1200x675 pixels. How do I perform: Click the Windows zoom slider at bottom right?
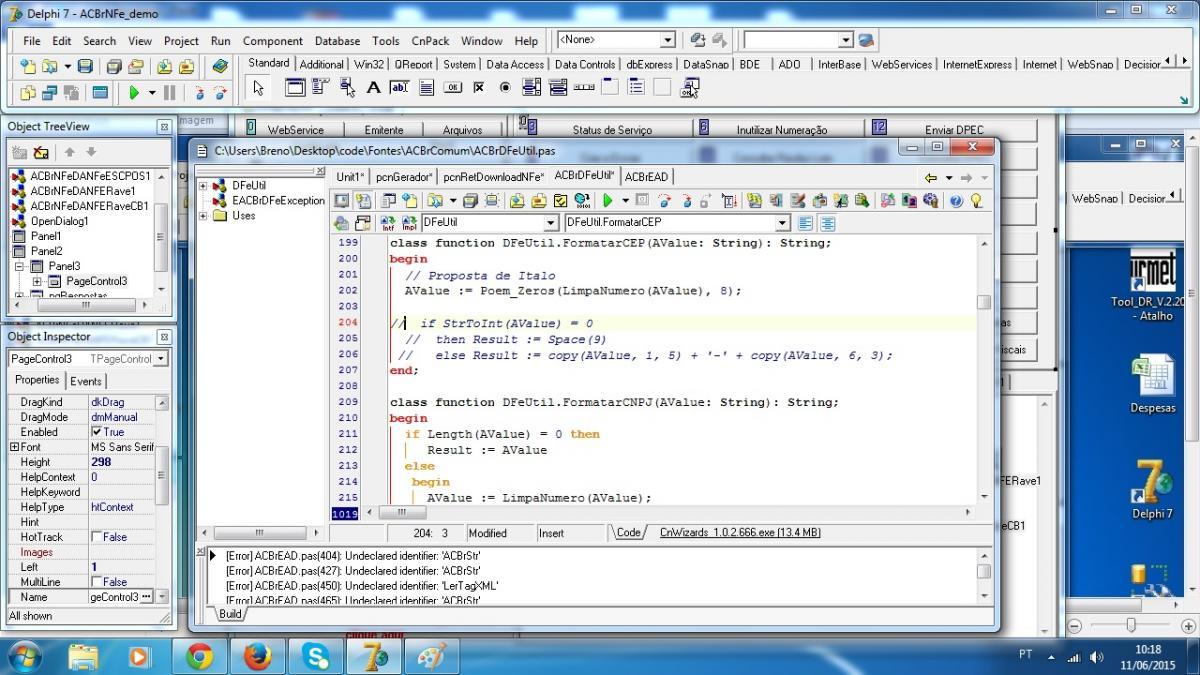coord(1131,625)
